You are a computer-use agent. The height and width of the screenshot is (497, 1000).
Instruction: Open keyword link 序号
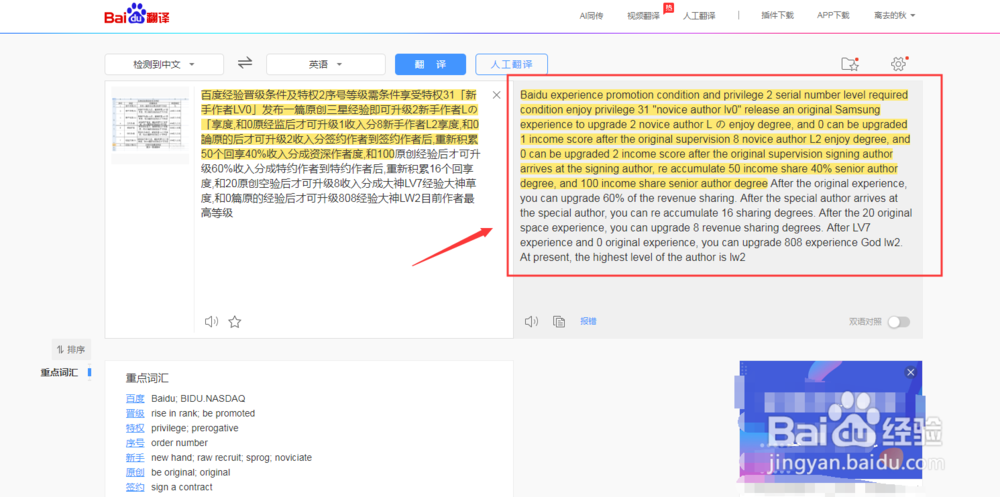(135, 443)
